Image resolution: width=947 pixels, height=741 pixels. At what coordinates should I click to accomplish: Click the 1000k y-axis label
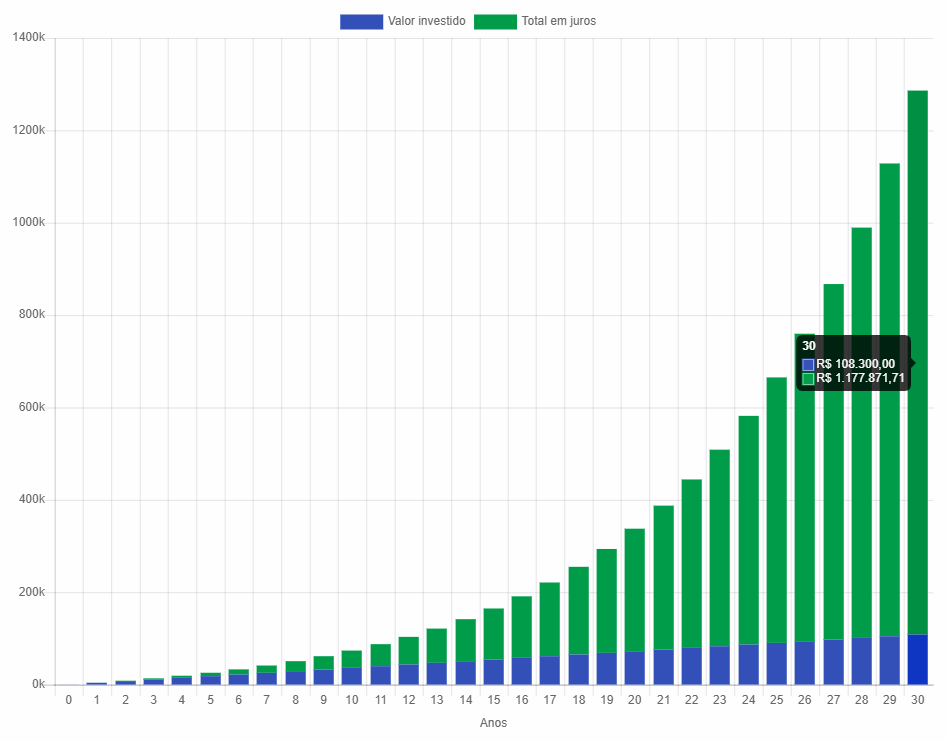tap(28, 222)
